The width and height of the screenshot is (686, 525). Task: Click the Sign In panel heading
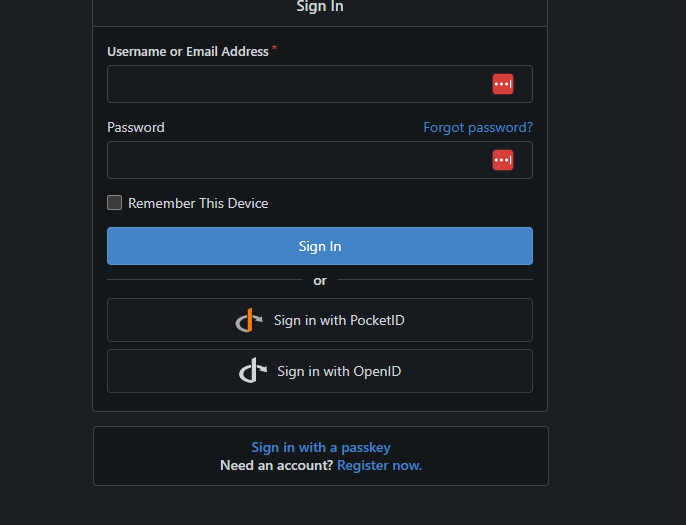pyautogui.click(x=320, y=7)
